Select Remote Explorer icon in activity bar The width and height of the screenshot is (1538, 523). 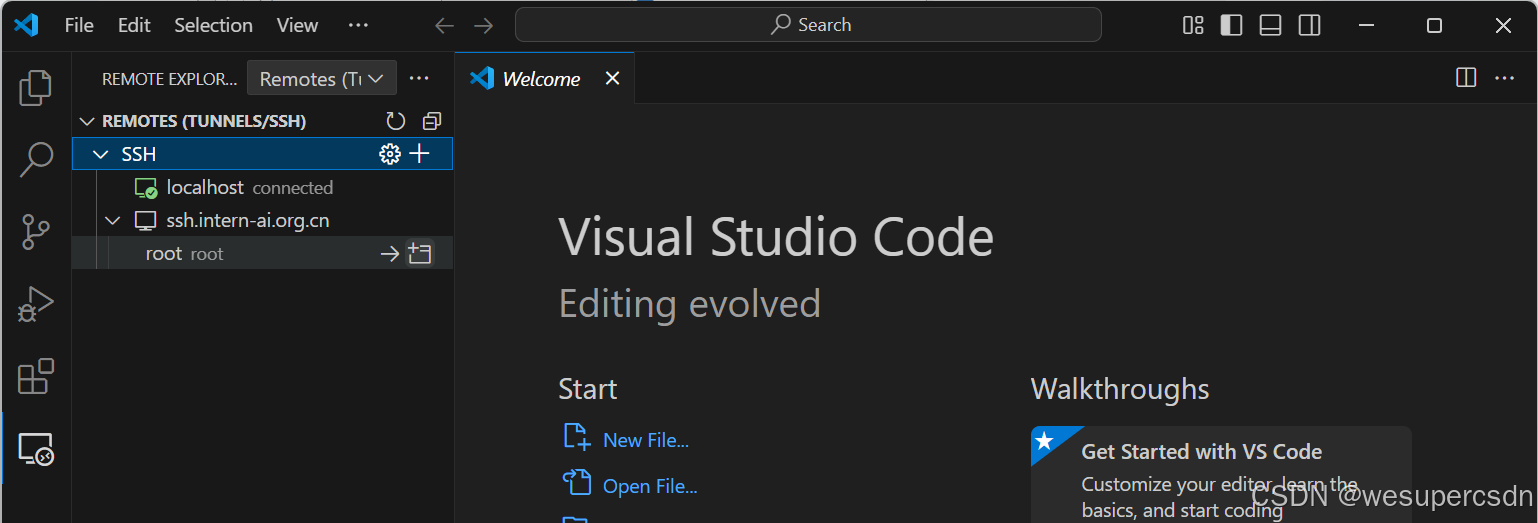tap(36, 449)
